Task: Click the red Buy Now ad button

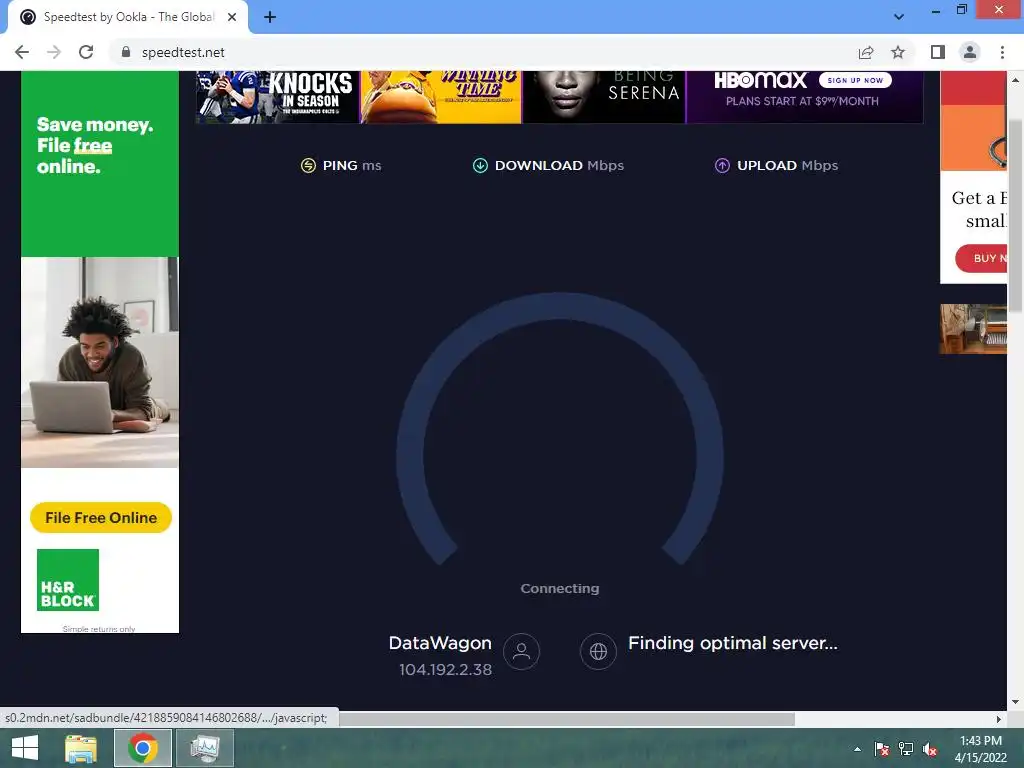Action: coord(982,258)
